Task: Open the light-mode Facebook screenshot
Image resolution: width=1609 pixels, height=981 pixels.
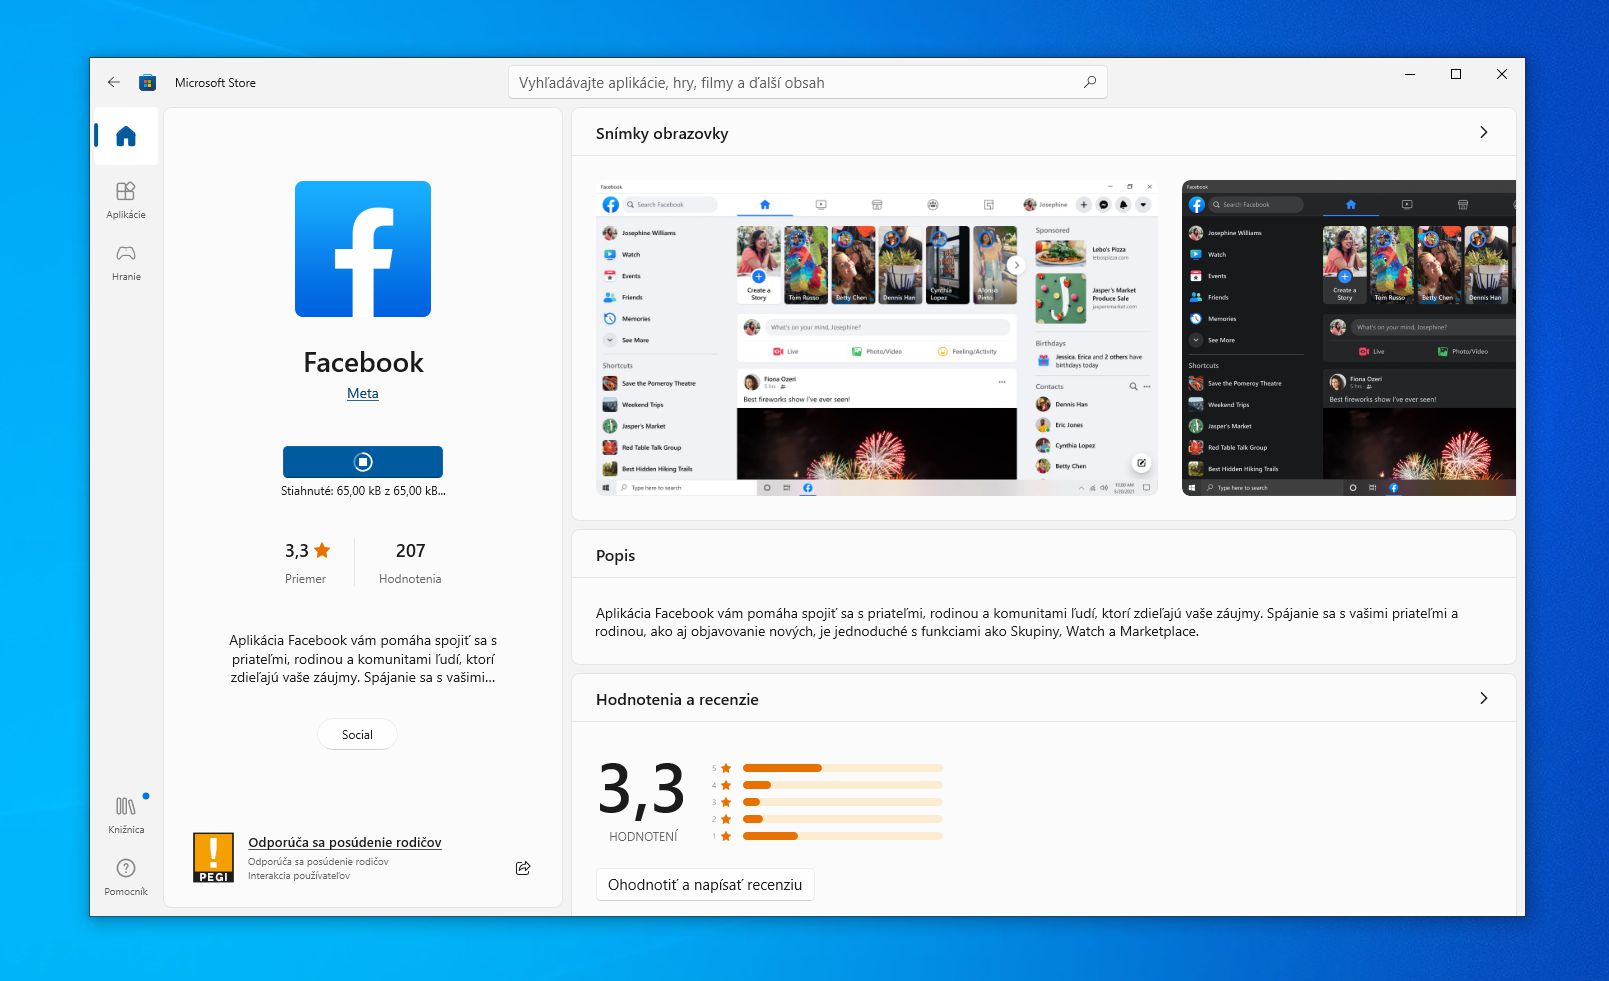Action: pyautogui.click(x=877, y=338)
